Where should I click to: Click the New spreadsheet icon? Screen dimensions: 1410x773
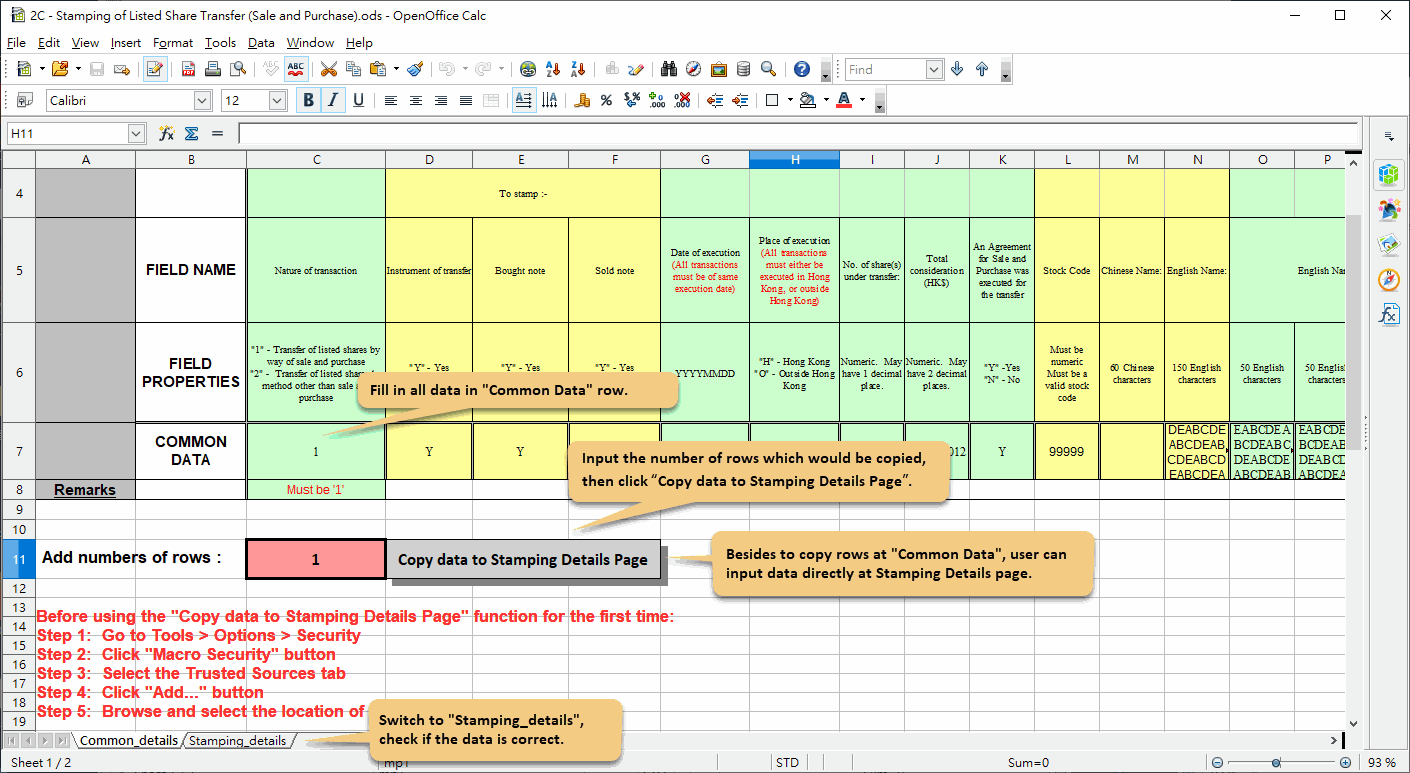pyautogui.click(x=24, y=69)
